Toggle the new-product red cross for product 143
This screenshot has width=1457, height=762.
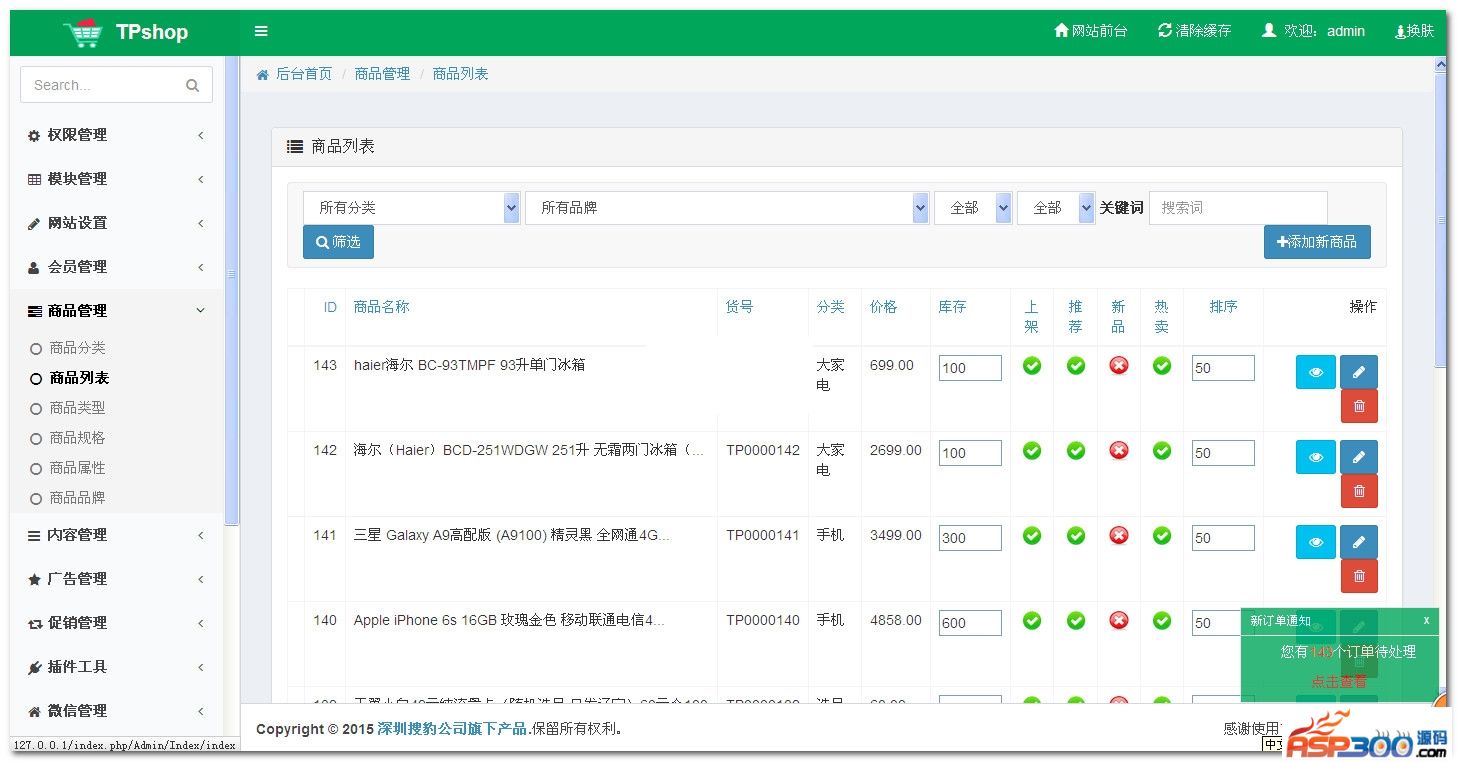point(1118,366)
